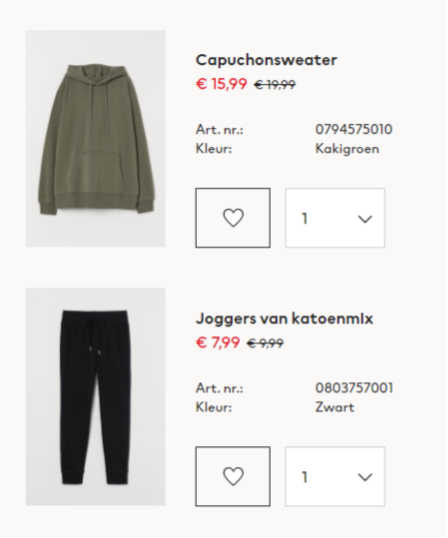Open the Capuchonsweater product title link
The height and width of the screenshot is (538, 448).
pos(267,60)
